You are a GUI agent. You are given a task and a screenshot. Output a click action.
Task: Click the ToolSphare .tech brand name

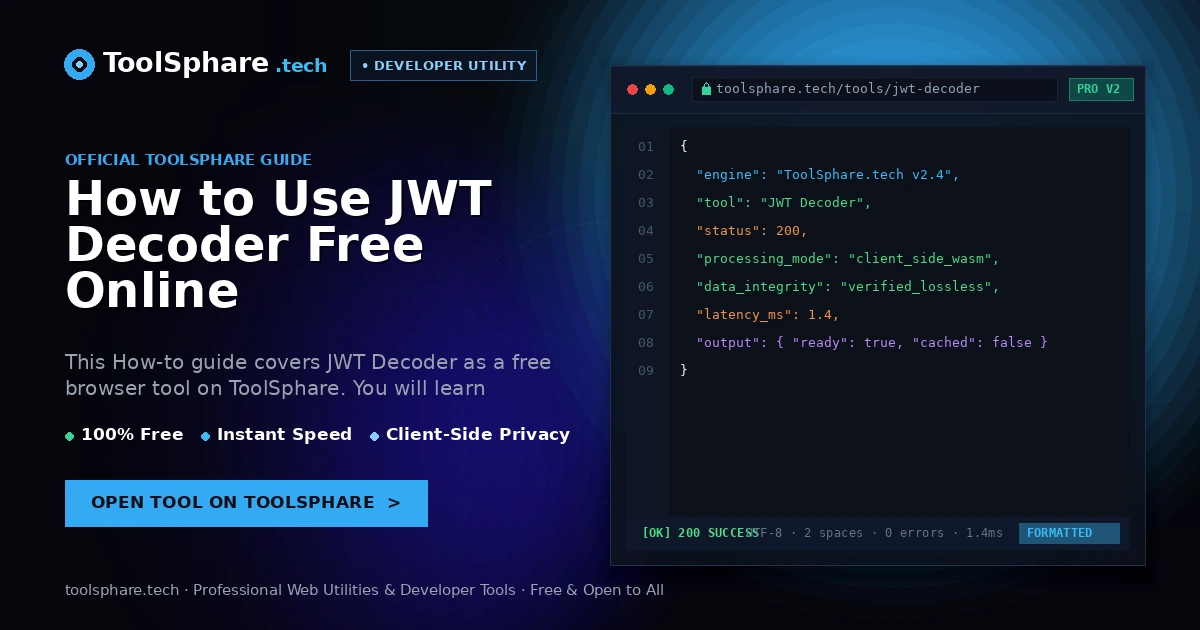tap(215, 64)
